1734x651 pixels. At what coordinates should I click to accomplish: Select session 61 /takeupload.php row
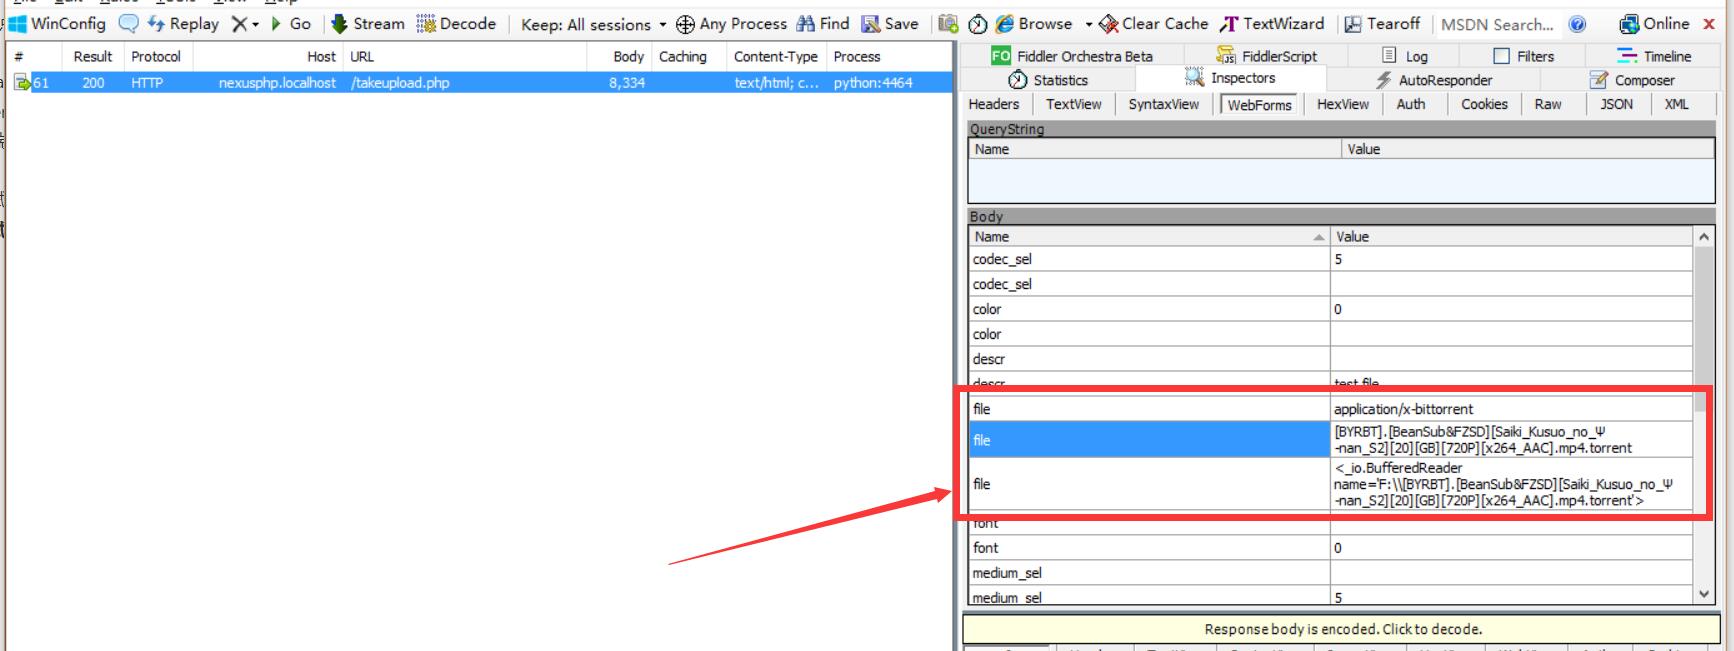coord(478,83)
